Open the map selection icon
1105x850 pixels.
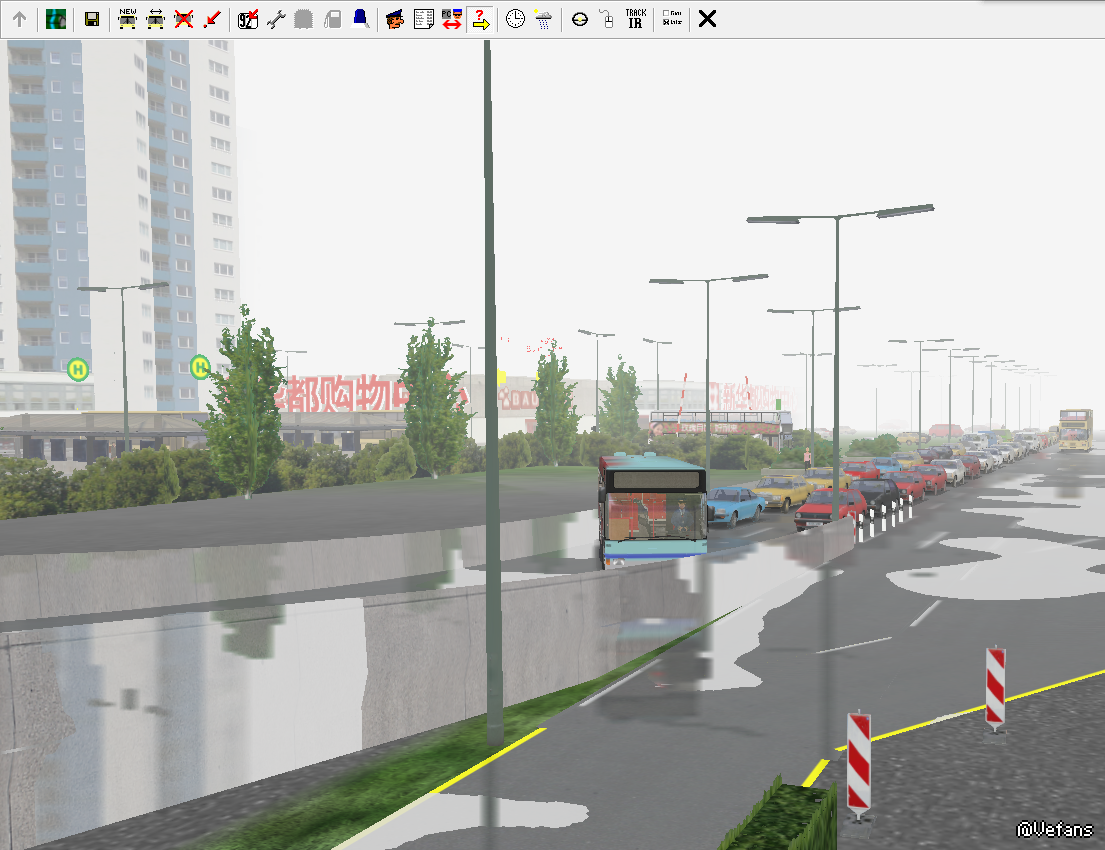[x=56, y=19]
